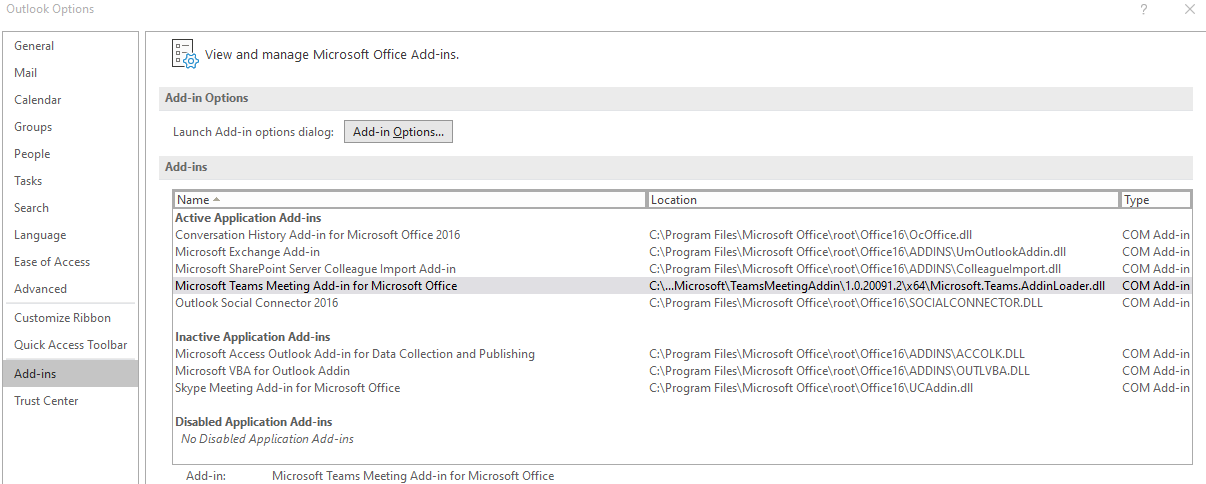The height and width of the screenshot is (484, 1206).
Task: Select Skype Meeting Add-in for Microsoft Office
Action: click(287, 388)
